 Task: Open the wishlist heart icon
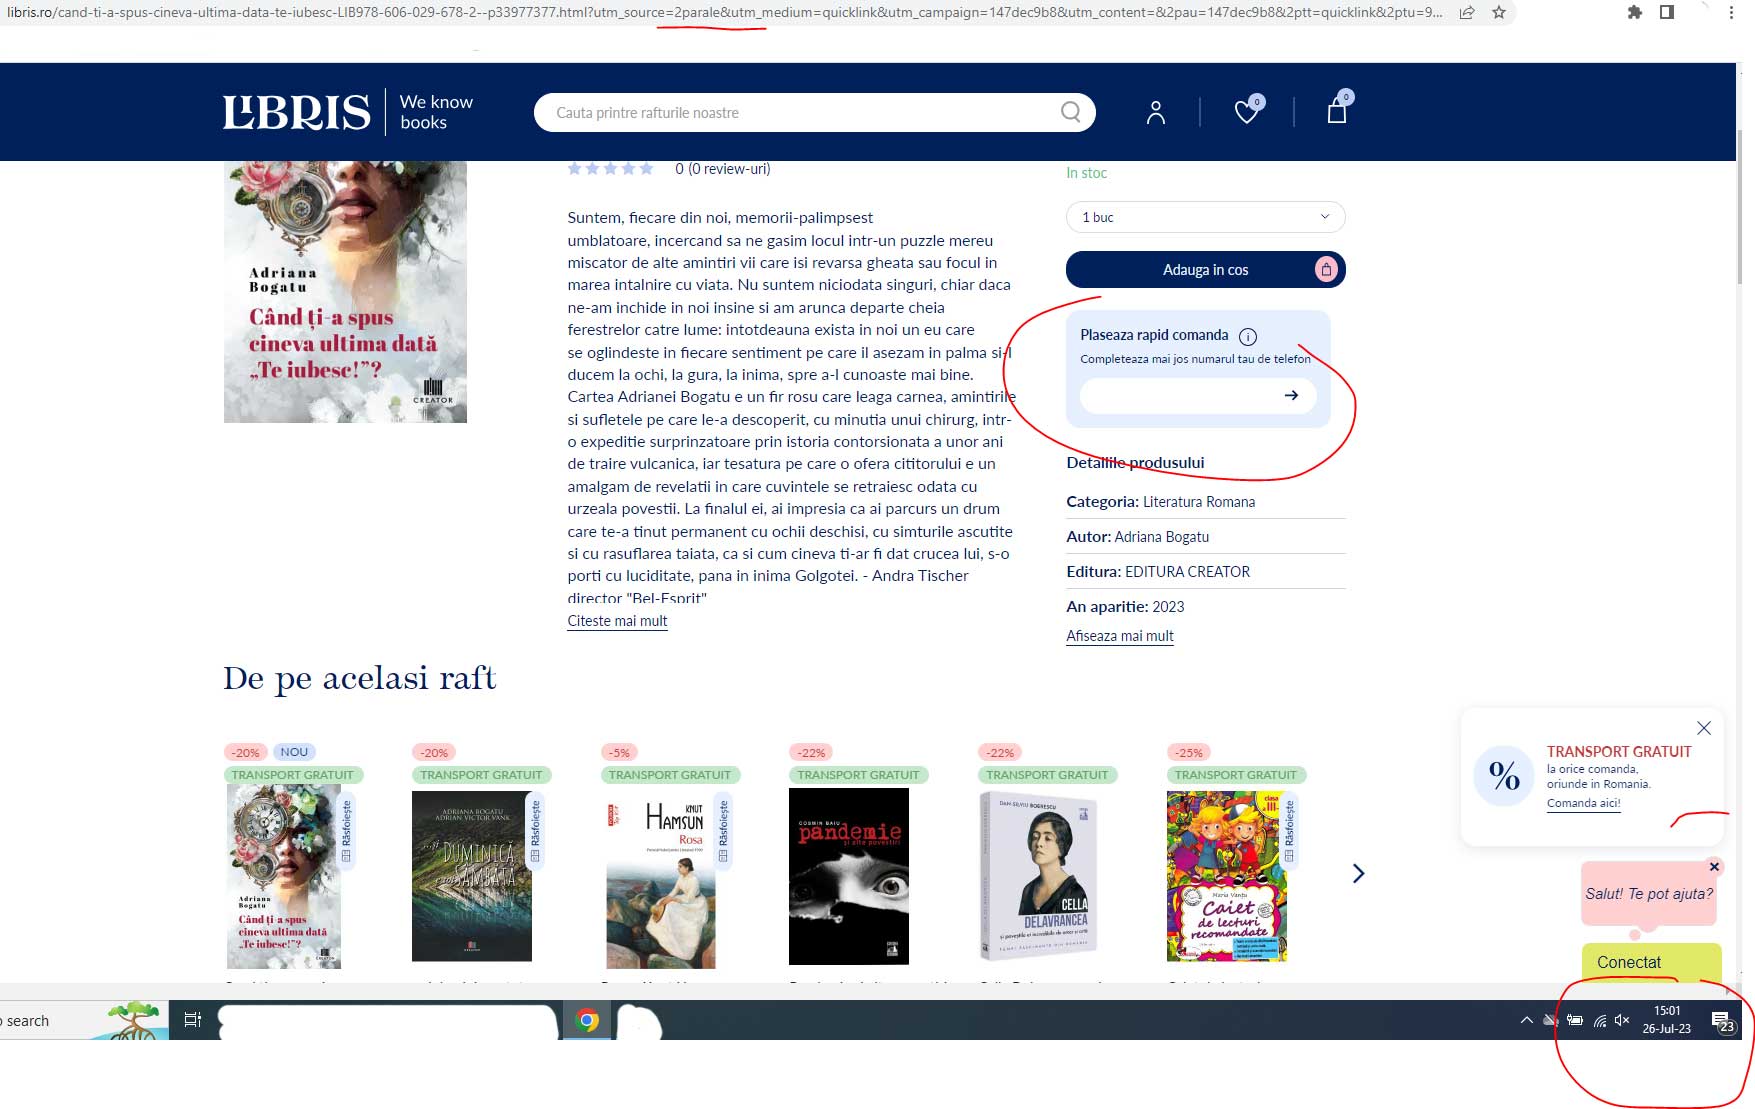(1246, 112)
